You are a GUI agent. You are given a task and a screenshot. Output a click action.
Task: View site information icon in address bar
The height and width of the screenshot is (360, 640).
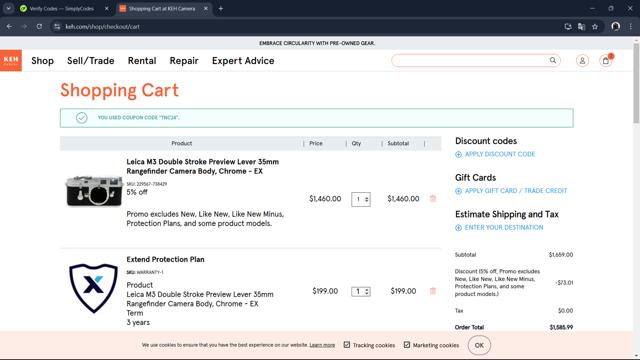57,27
